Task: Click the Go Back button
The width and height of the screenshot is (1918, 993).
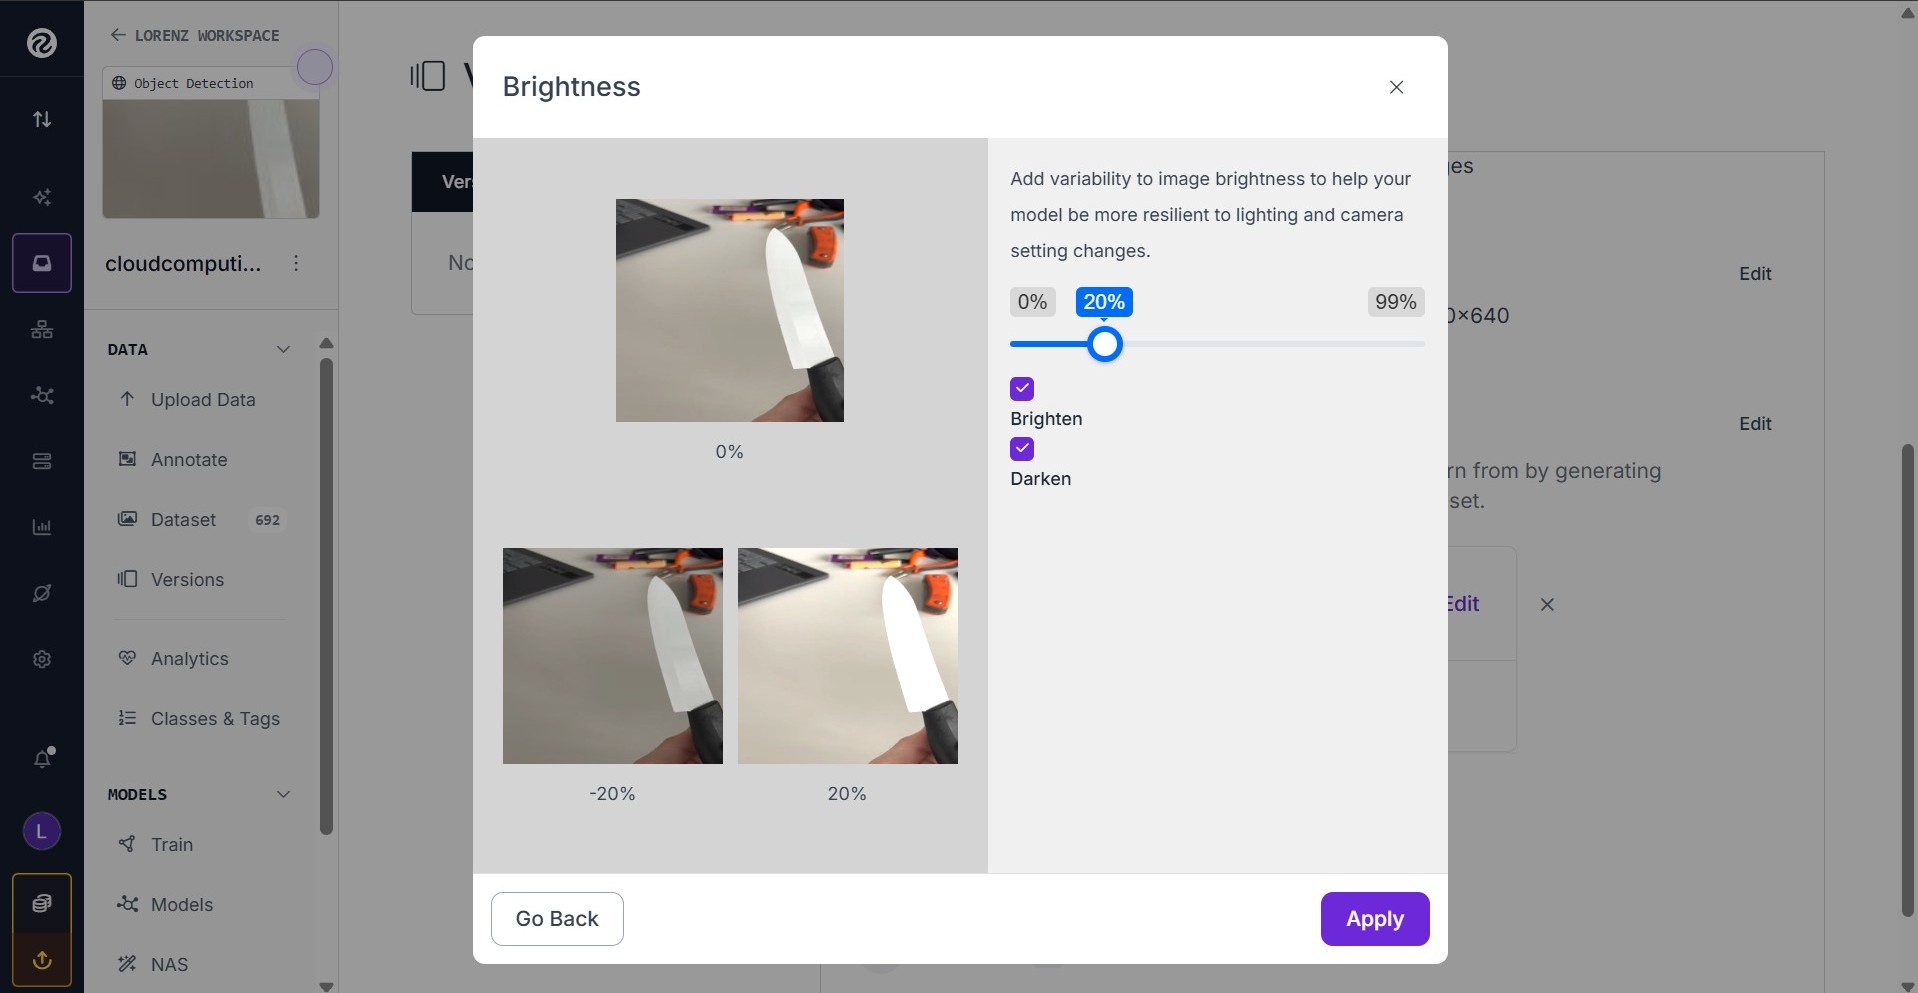Action: [557, 919]
